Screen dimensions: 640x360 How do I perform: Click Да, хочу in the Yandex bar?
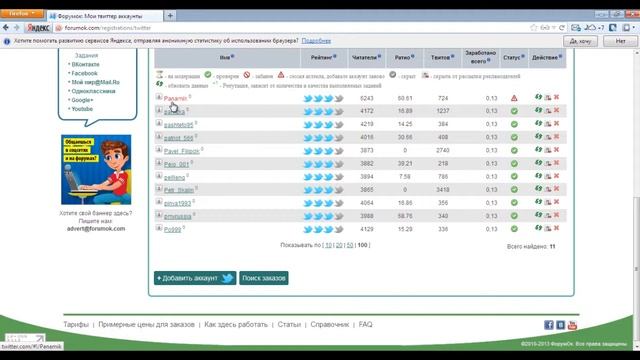[x=580, y=41]
